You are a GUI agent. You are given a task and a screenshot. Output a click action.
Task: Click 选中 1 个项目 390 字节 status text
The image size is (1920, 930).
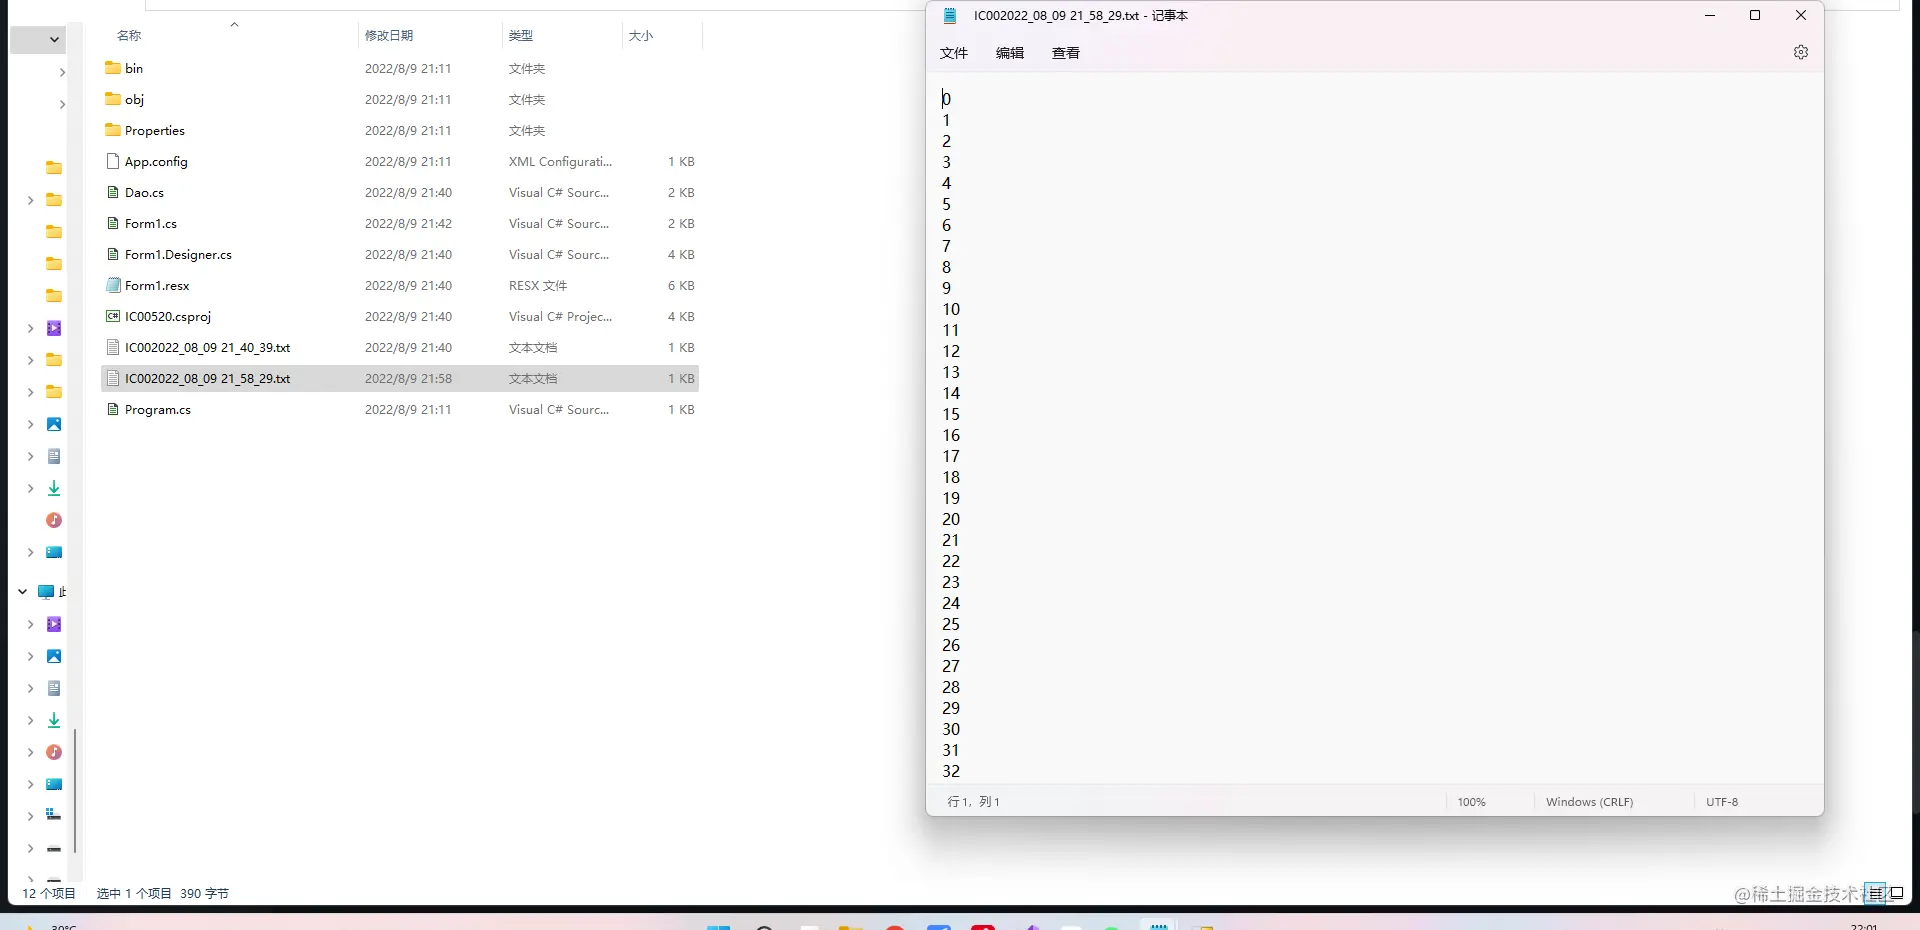tap(162, 894)
